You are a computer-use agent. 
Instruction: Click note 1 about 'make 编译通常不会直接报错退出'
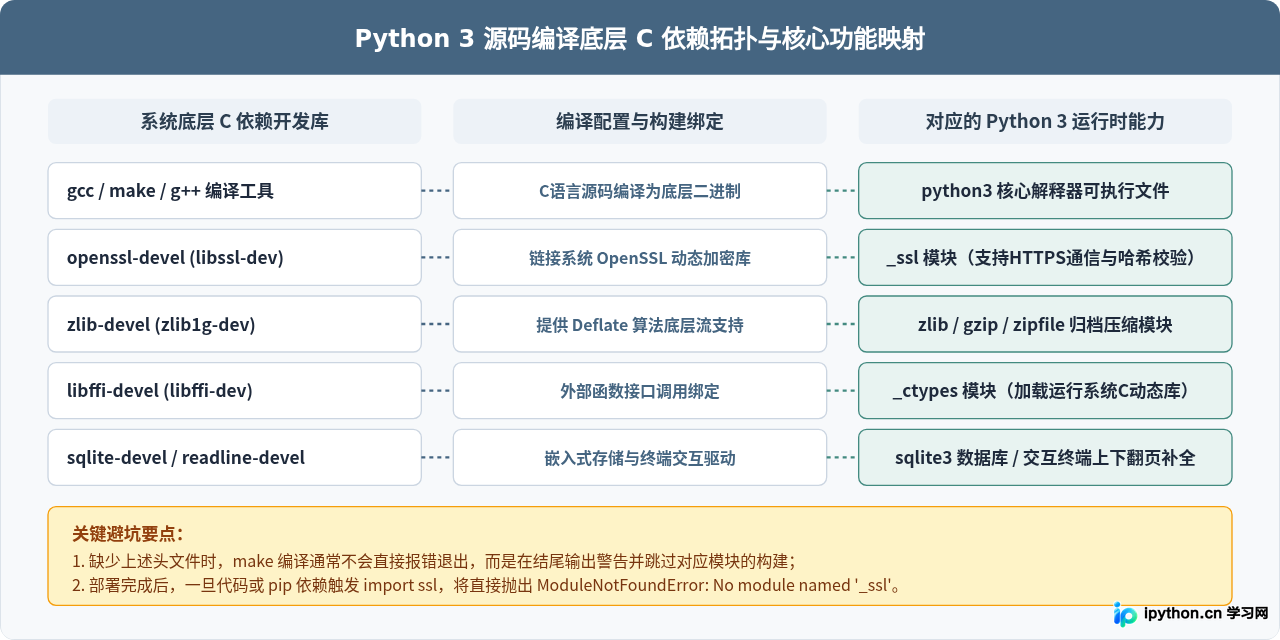pyautogui.click(x=434, y=561)
